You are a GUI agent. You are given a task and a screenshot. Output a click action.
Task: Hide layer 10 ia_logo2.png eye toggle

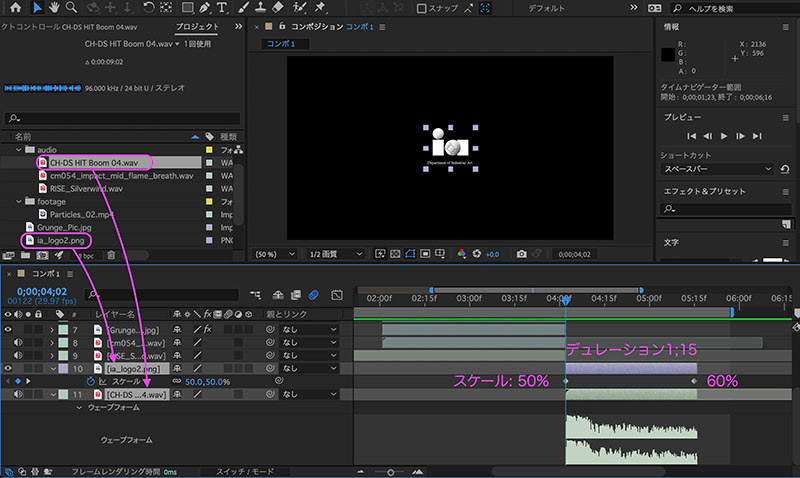[x=8, y=368]
